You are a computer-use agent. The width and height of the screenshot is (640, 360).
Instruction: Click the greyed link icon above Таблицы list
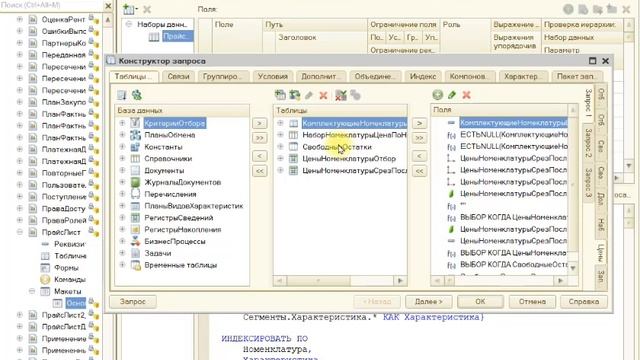(x=356, y=95)
